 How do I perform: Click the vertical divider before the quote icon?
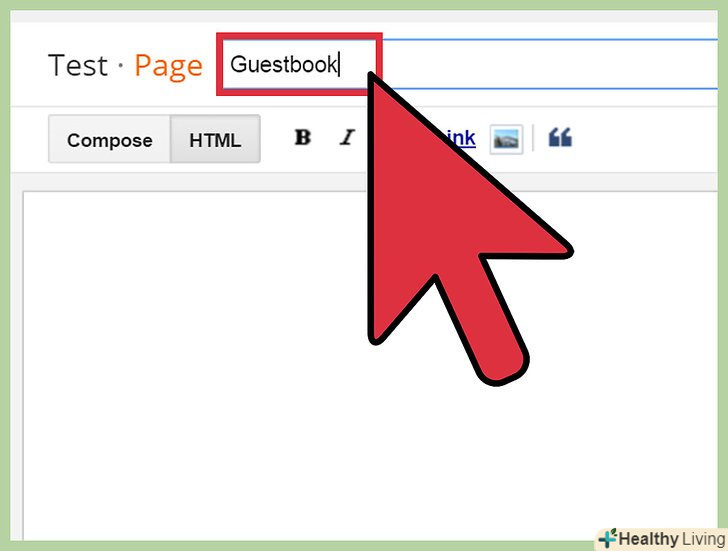[x=533, y=138]
